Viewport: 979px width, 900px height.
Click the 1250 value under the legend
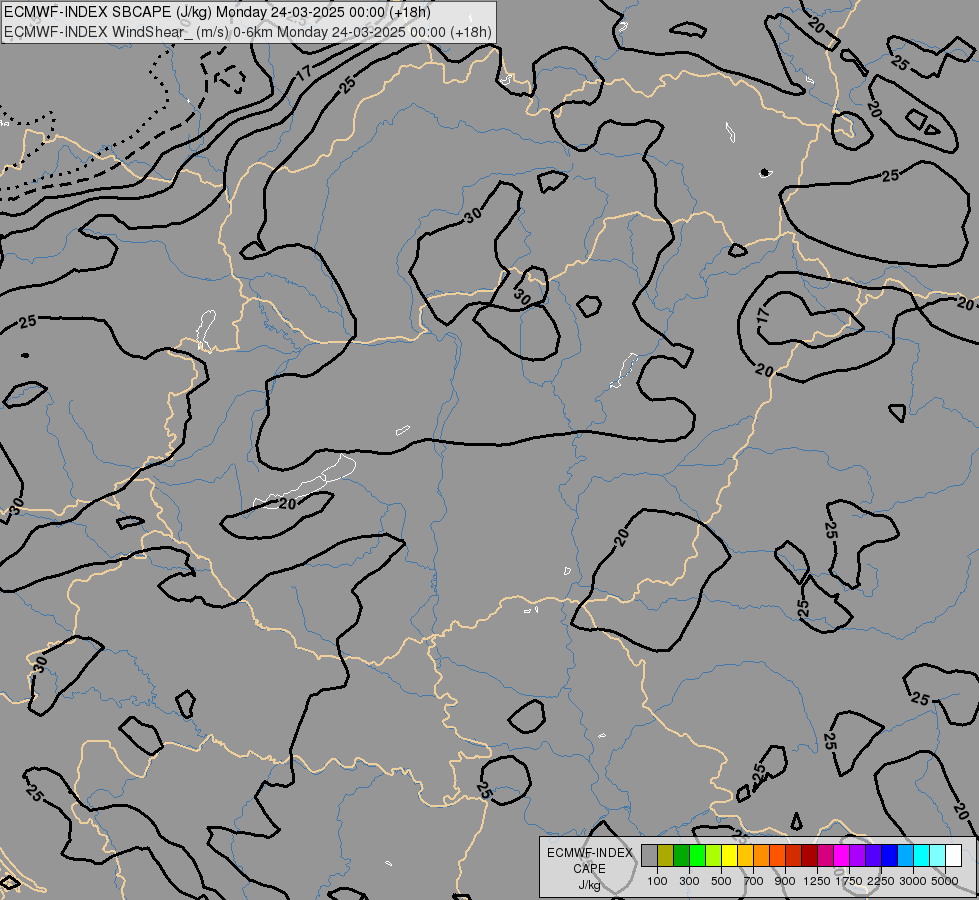[817, 881]
